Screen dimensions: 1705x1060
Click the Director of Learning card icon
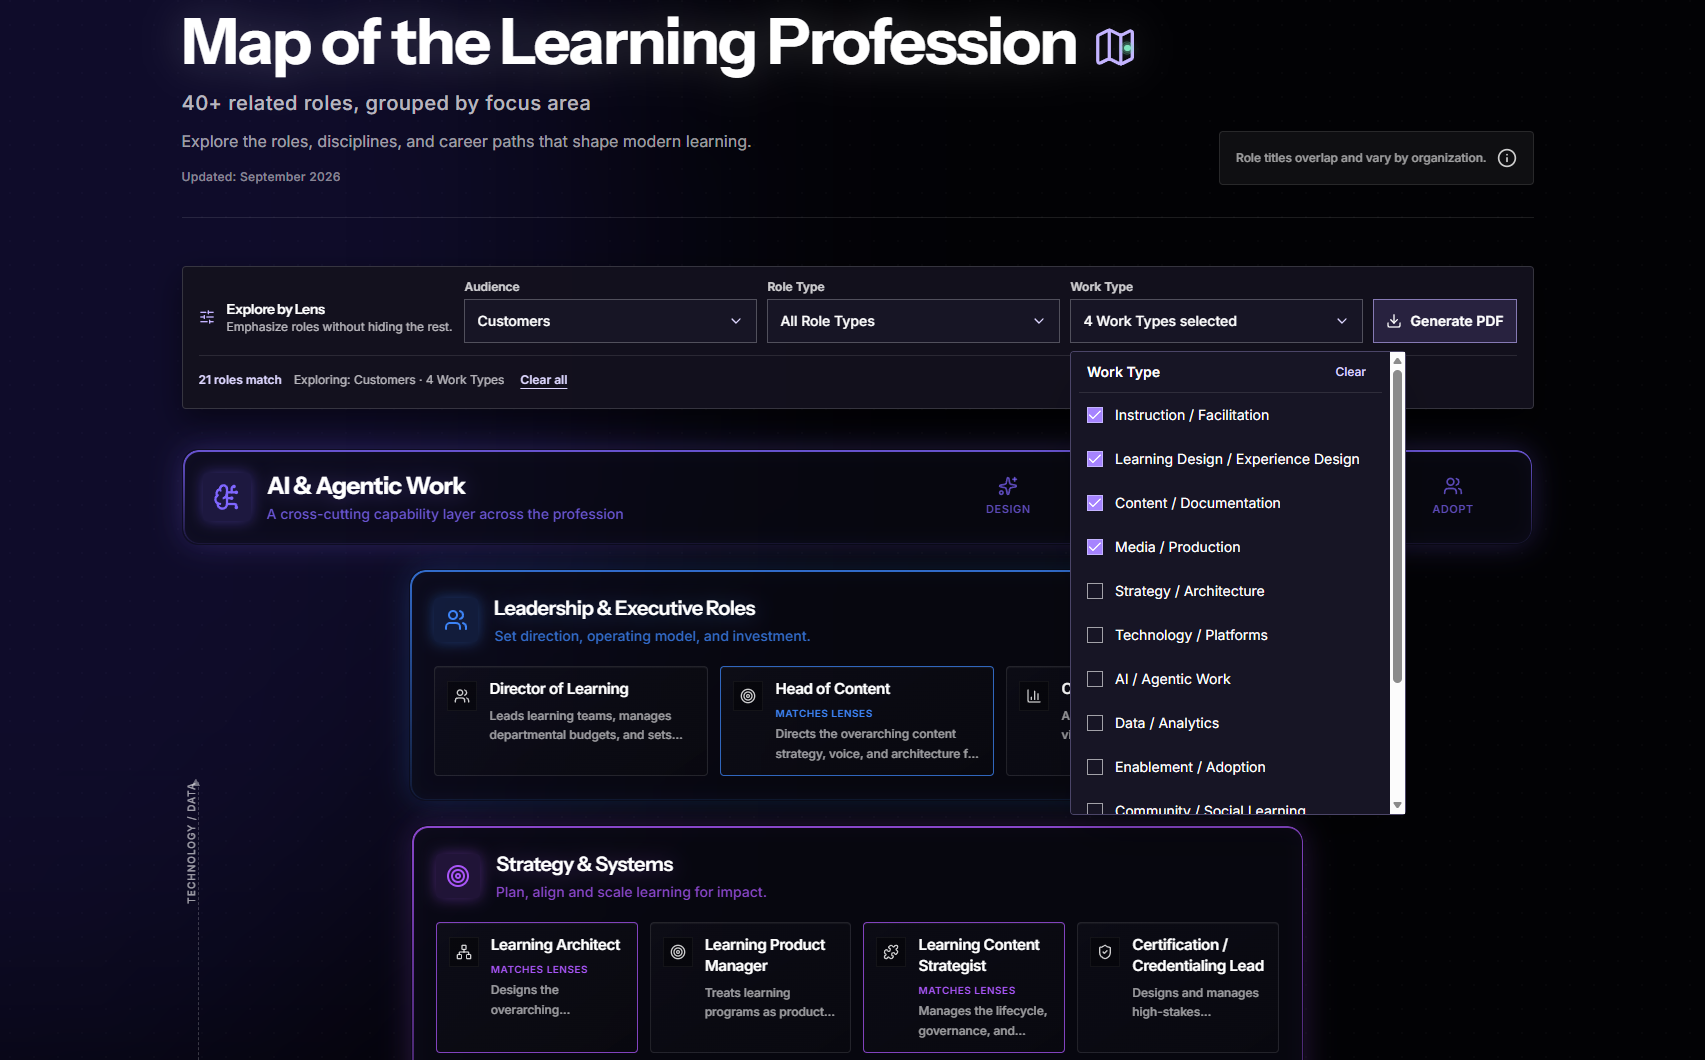[x=462, y=696]
